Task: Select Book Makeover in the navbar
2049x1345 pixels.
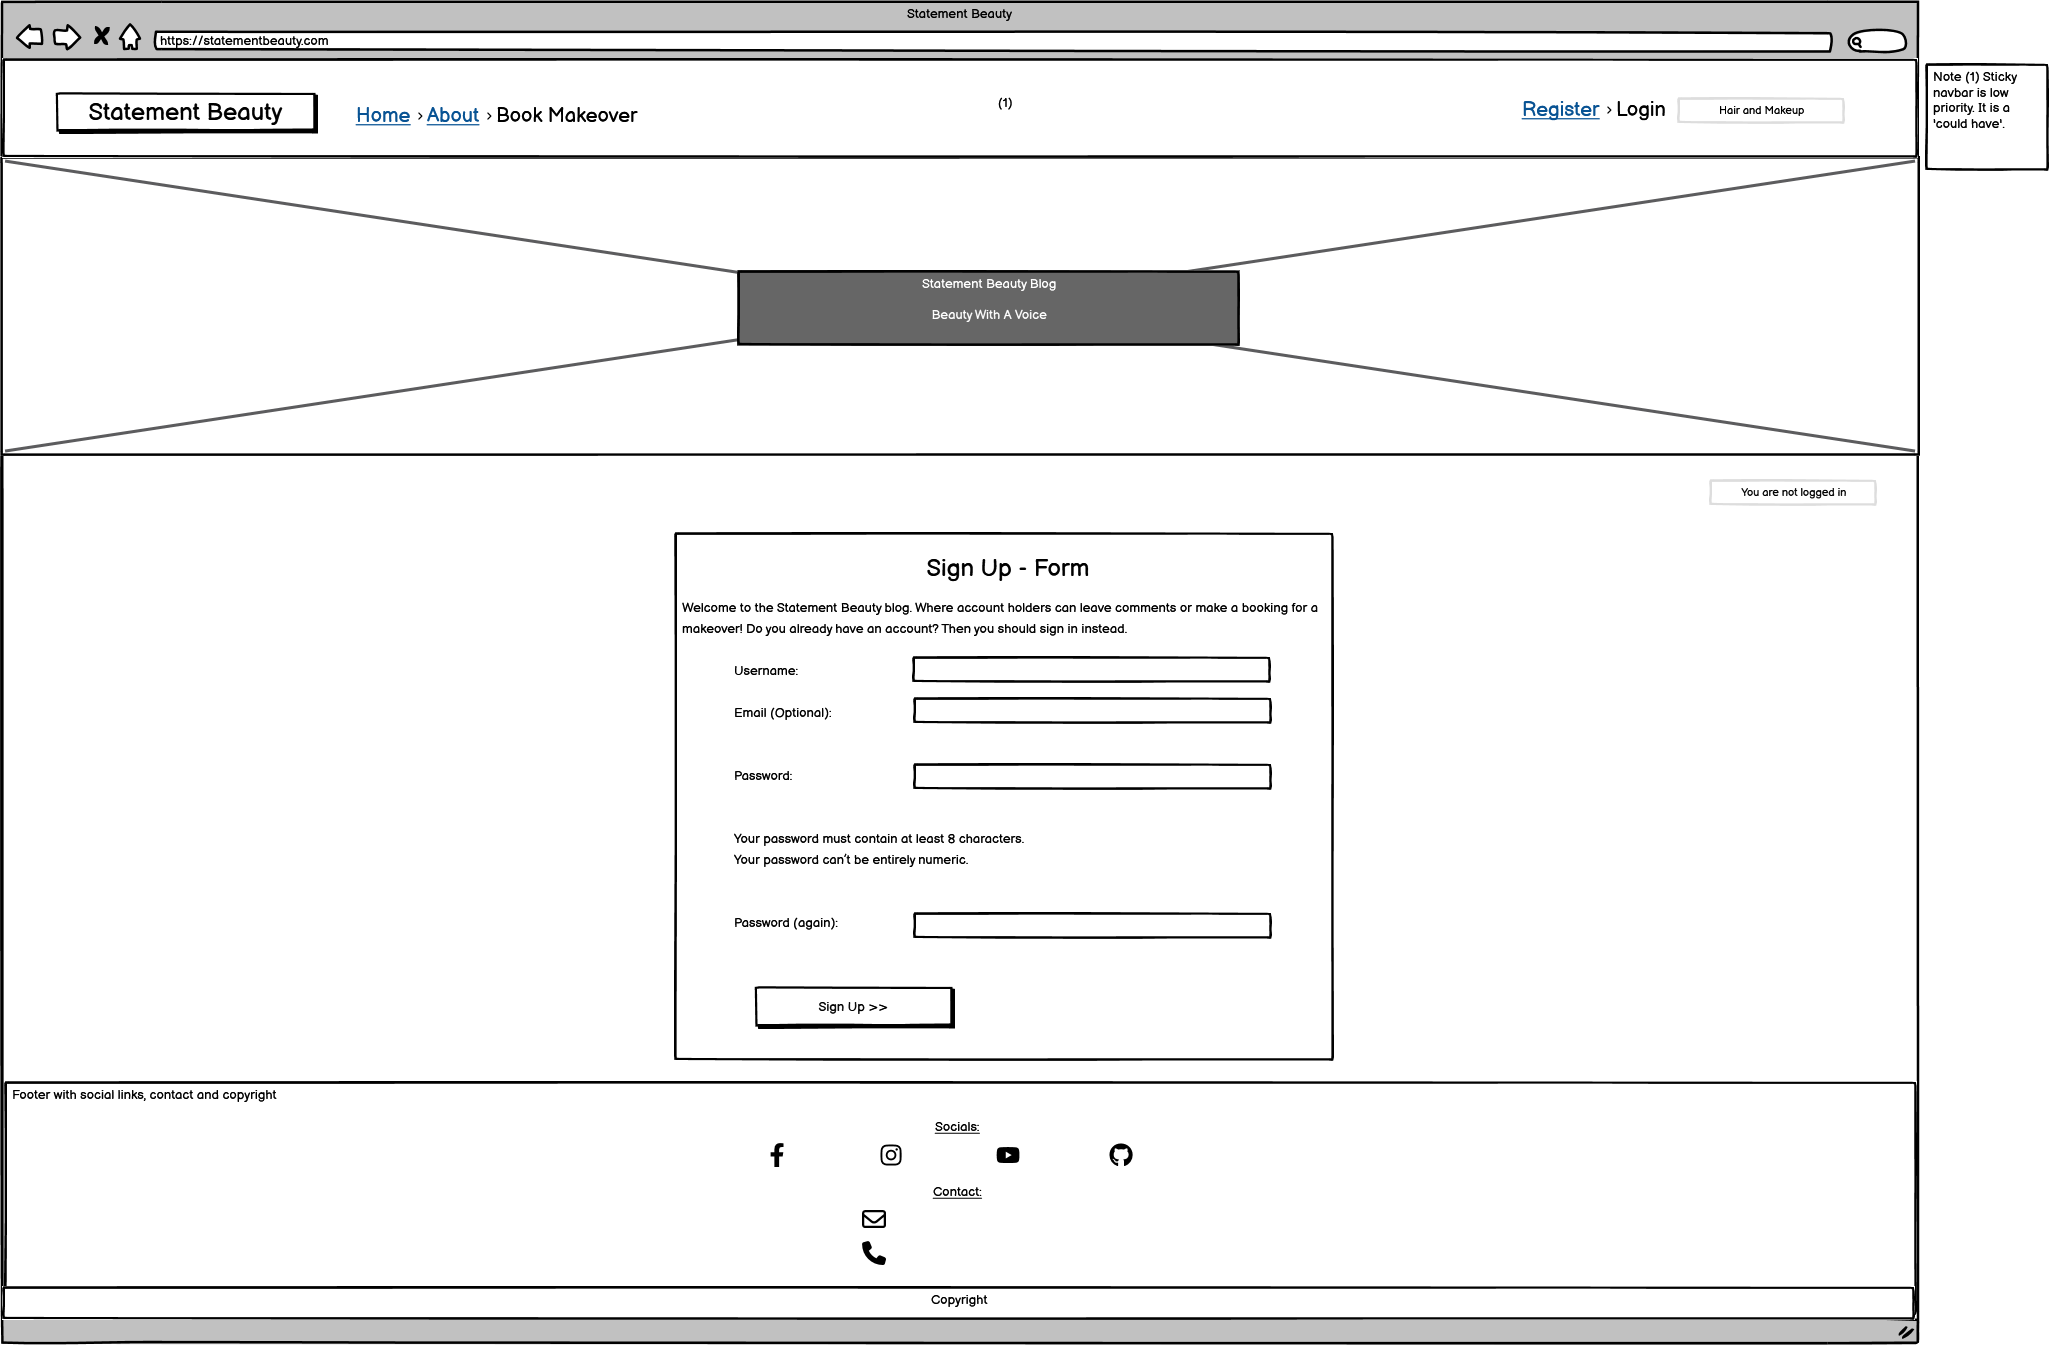Action: pos(566,115)
